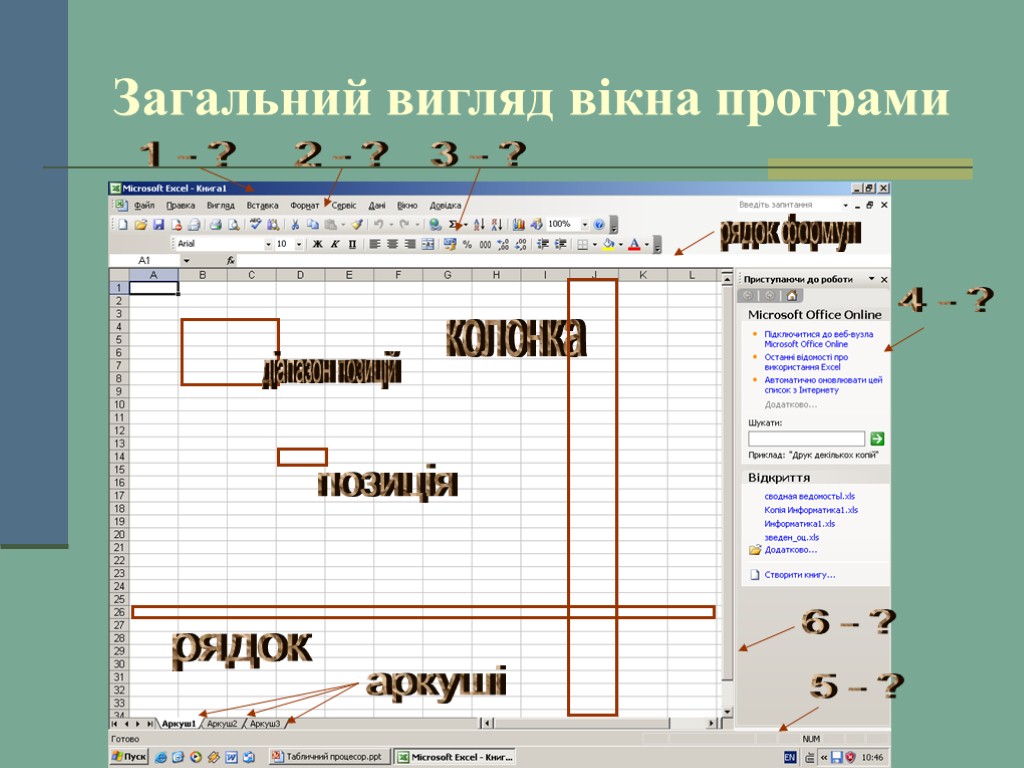
Task: Click the link to connect to Microsoft Office Online
Action: [x=818, y=339]
